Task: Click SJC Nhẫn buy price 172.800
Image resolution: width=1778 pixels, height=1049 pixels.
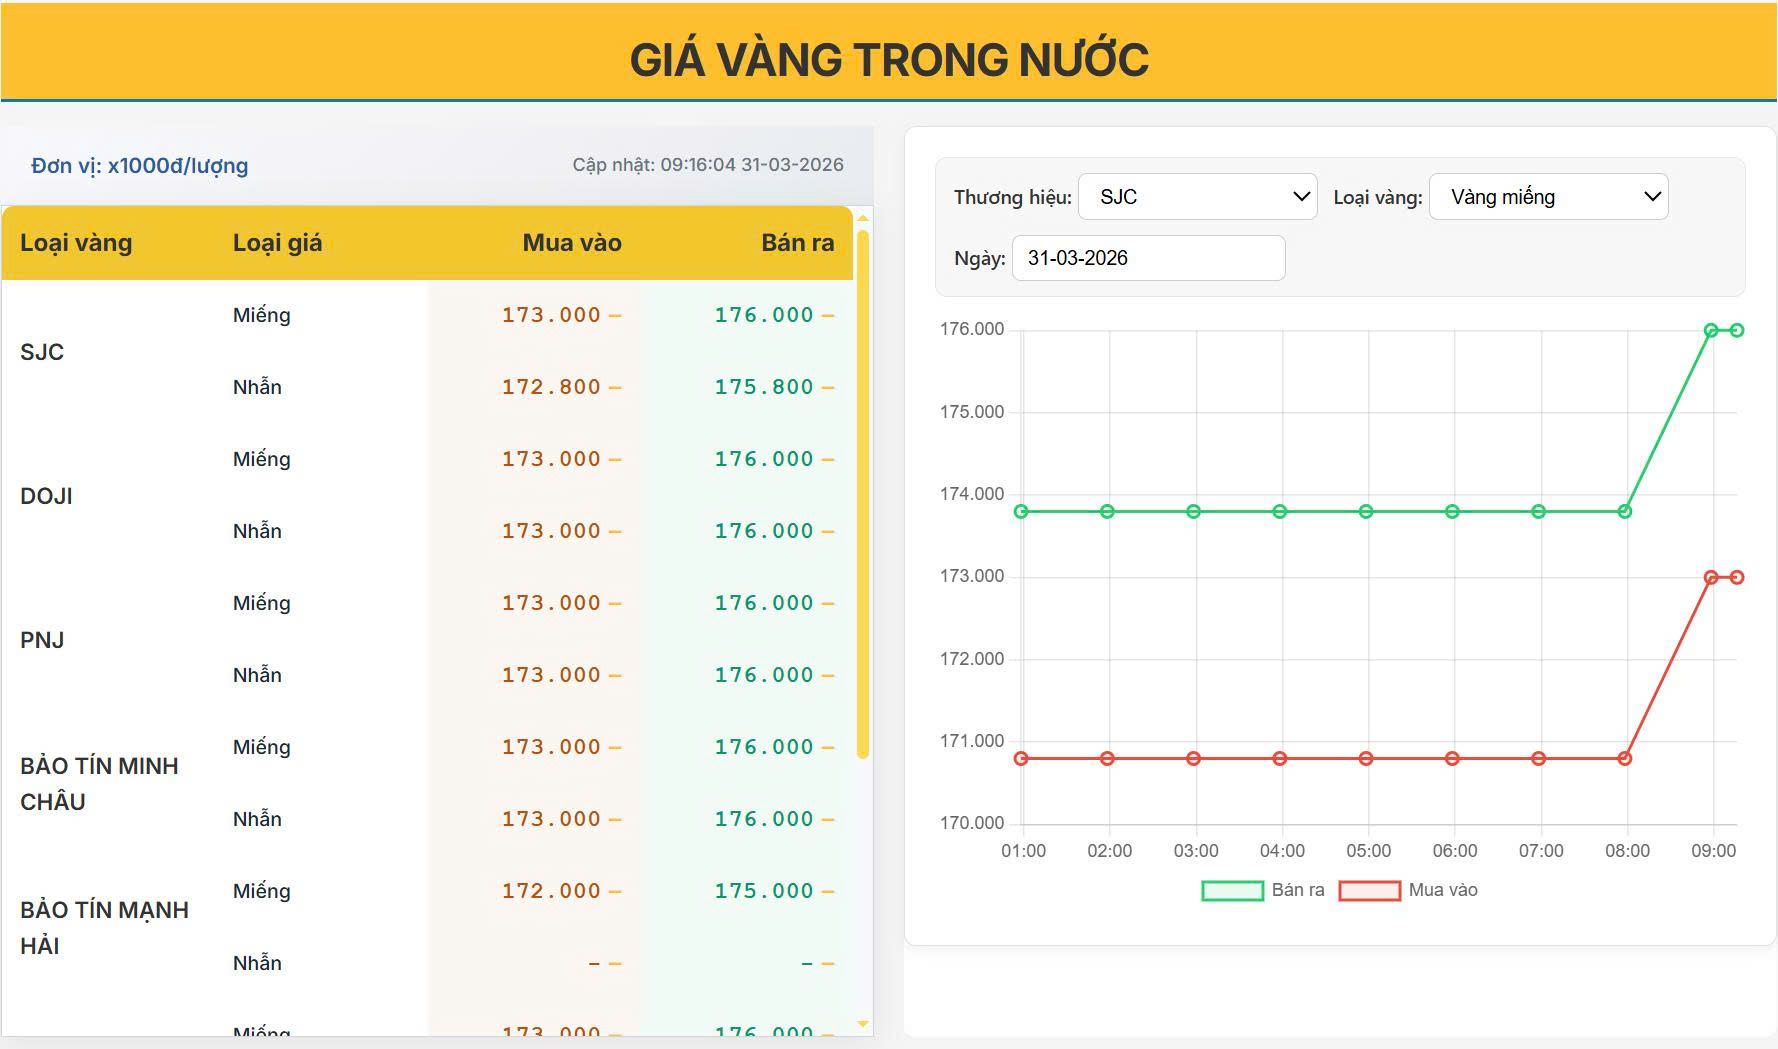Action: [551, 387]
